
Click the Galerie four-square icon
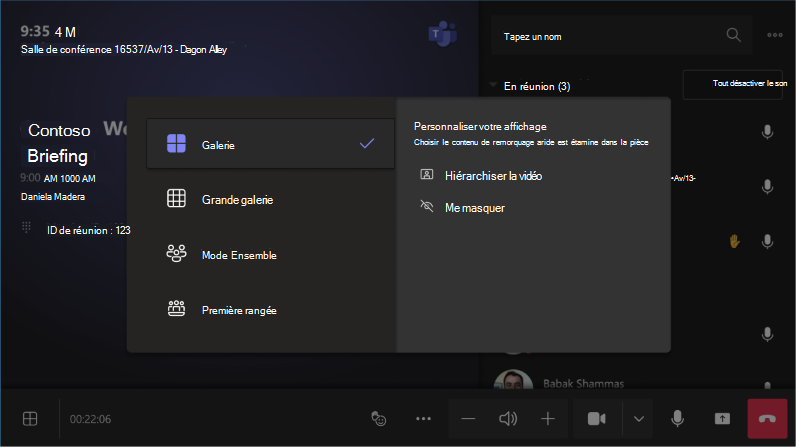176,144
